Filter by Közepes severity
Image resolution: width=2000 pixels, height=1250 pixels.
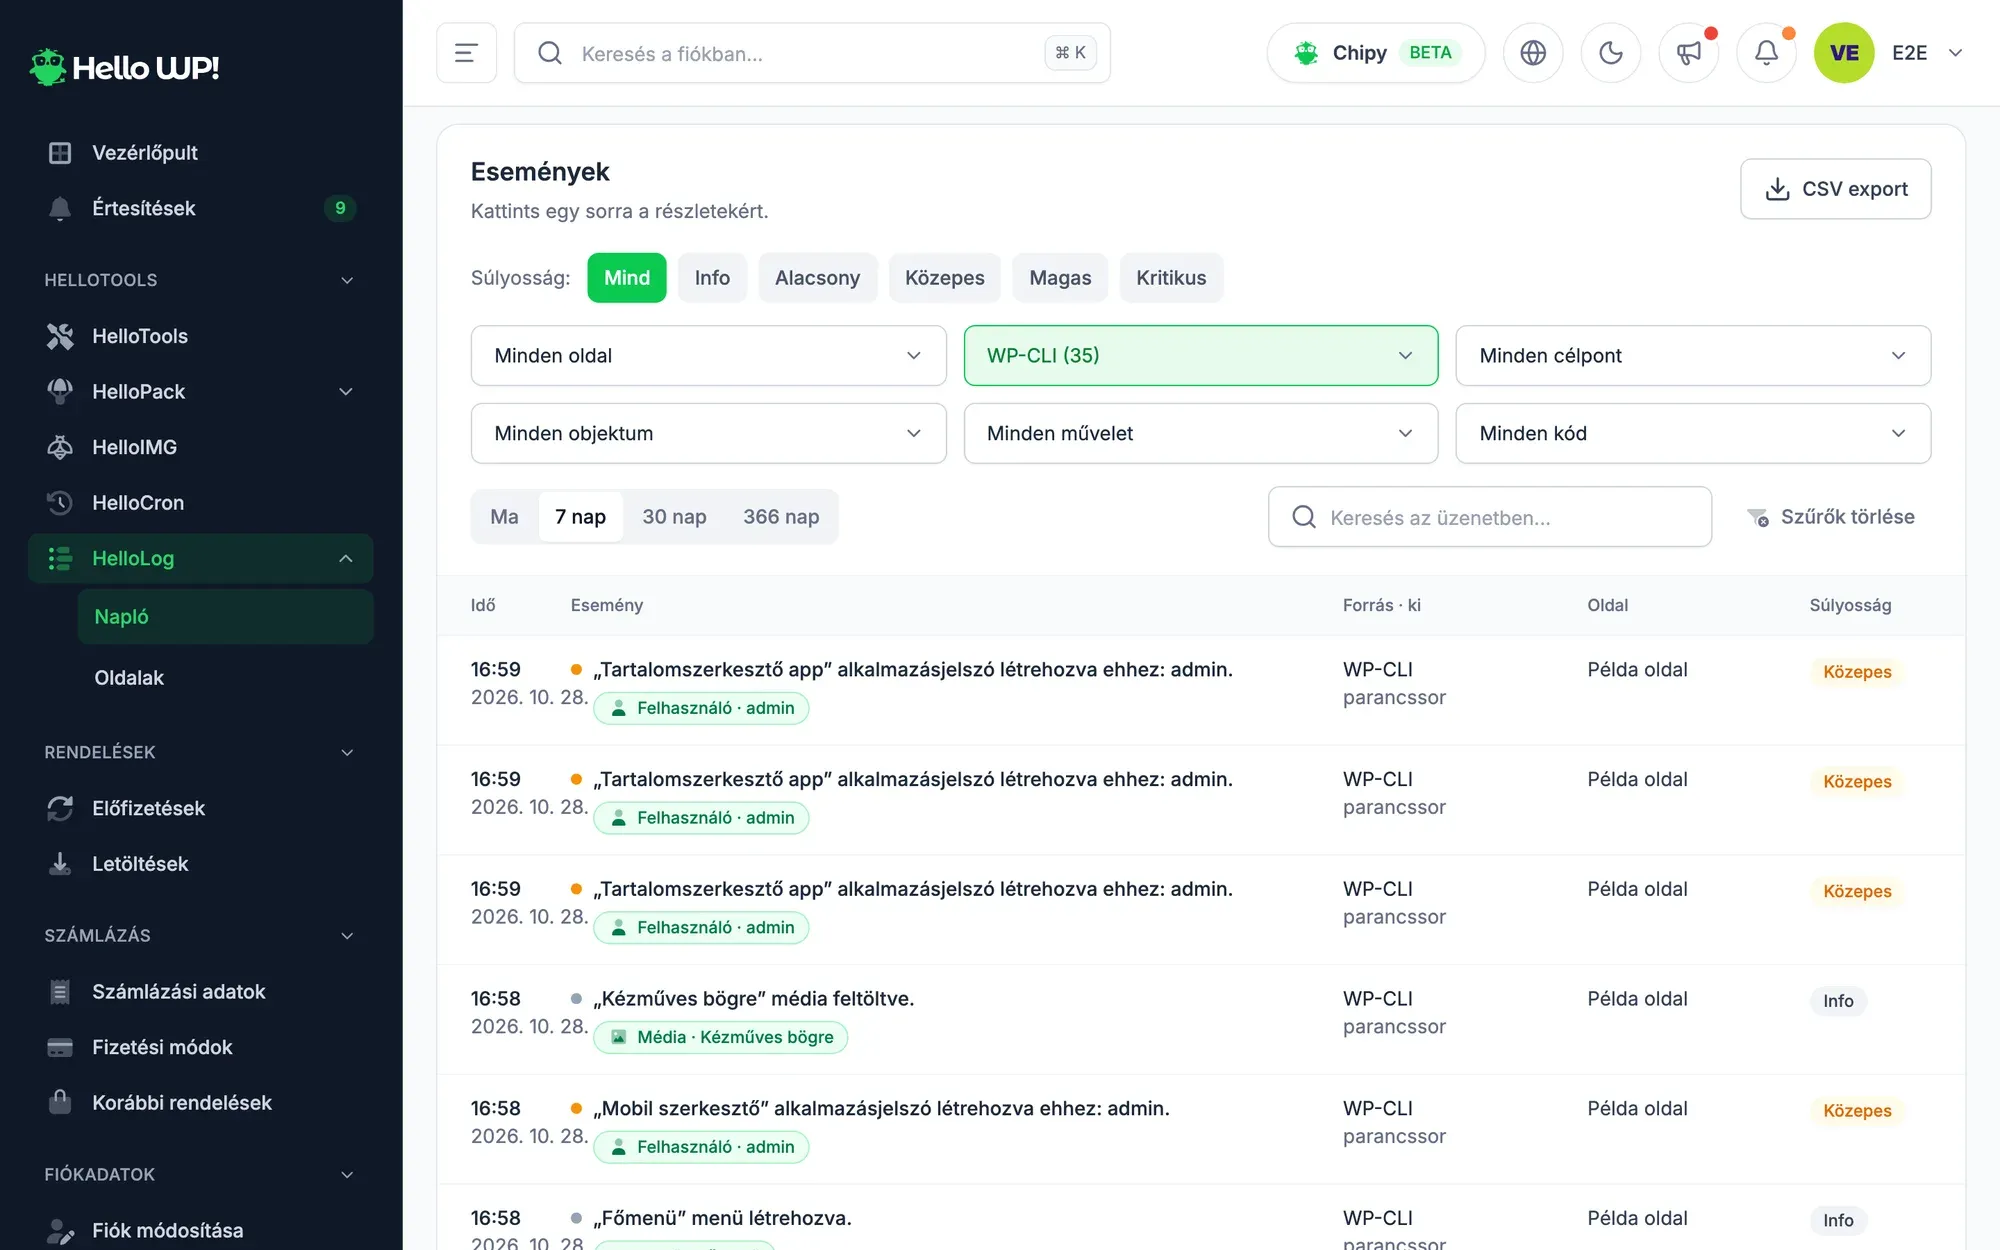tap(945, 278)
